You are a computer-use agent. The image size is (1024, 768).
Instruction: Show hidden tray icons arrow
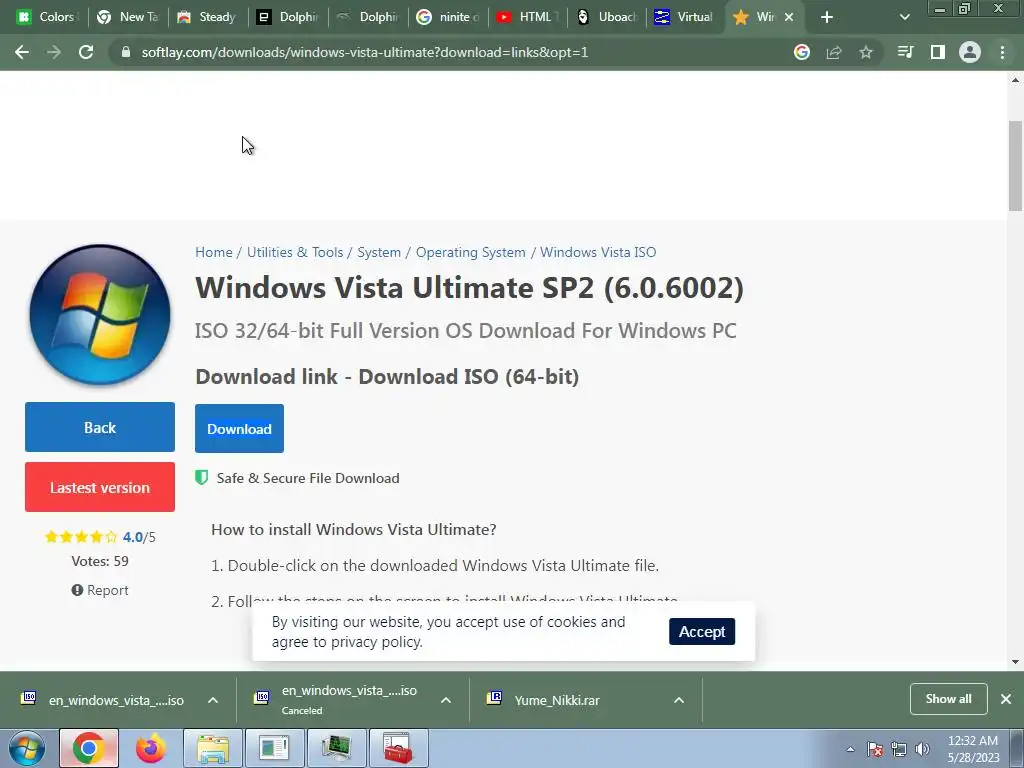click(x=850, y=749)
